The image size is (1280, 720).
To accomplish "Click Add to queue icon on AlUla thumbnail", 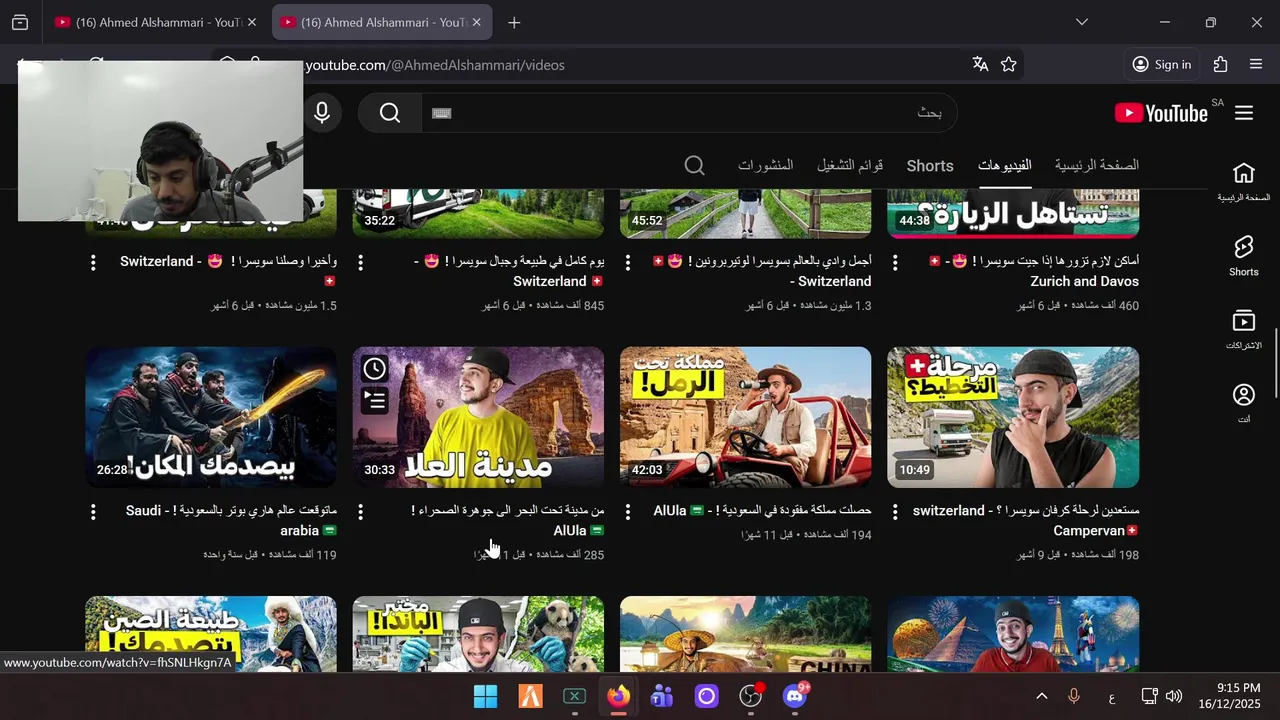I will point(374,401).
